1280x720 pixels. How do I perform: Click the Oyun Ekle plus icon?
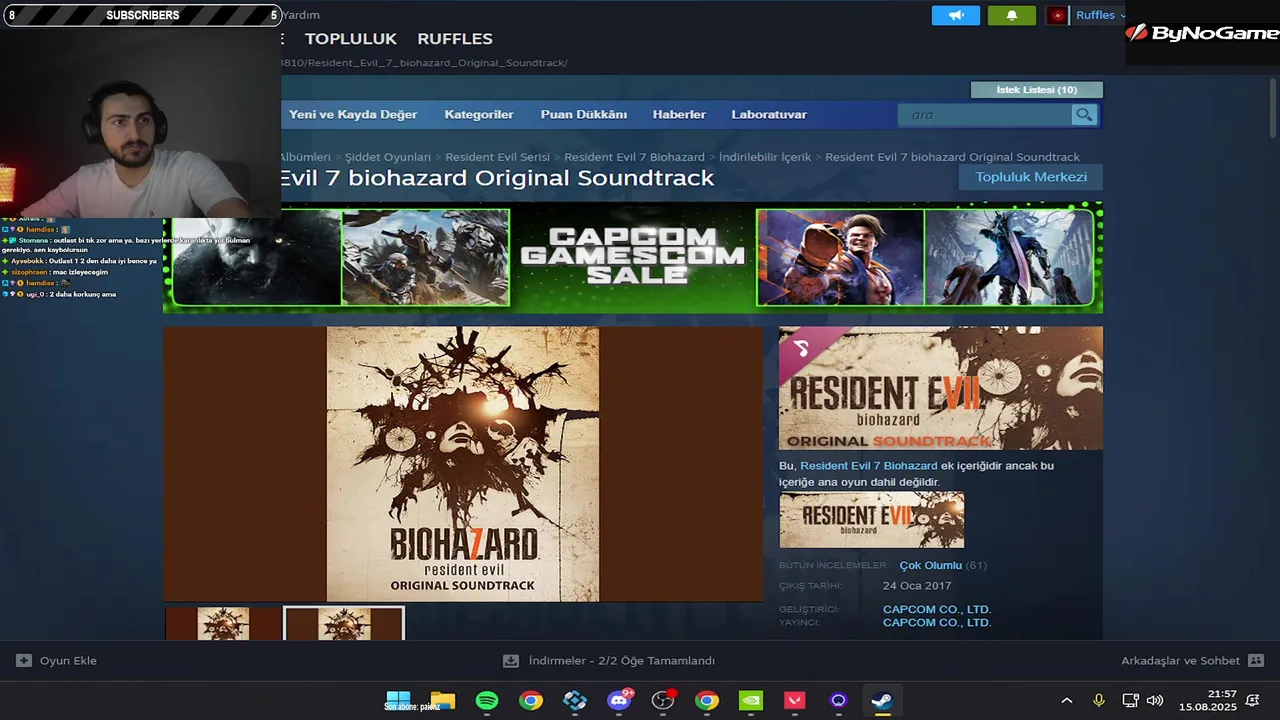coord(24,661)
